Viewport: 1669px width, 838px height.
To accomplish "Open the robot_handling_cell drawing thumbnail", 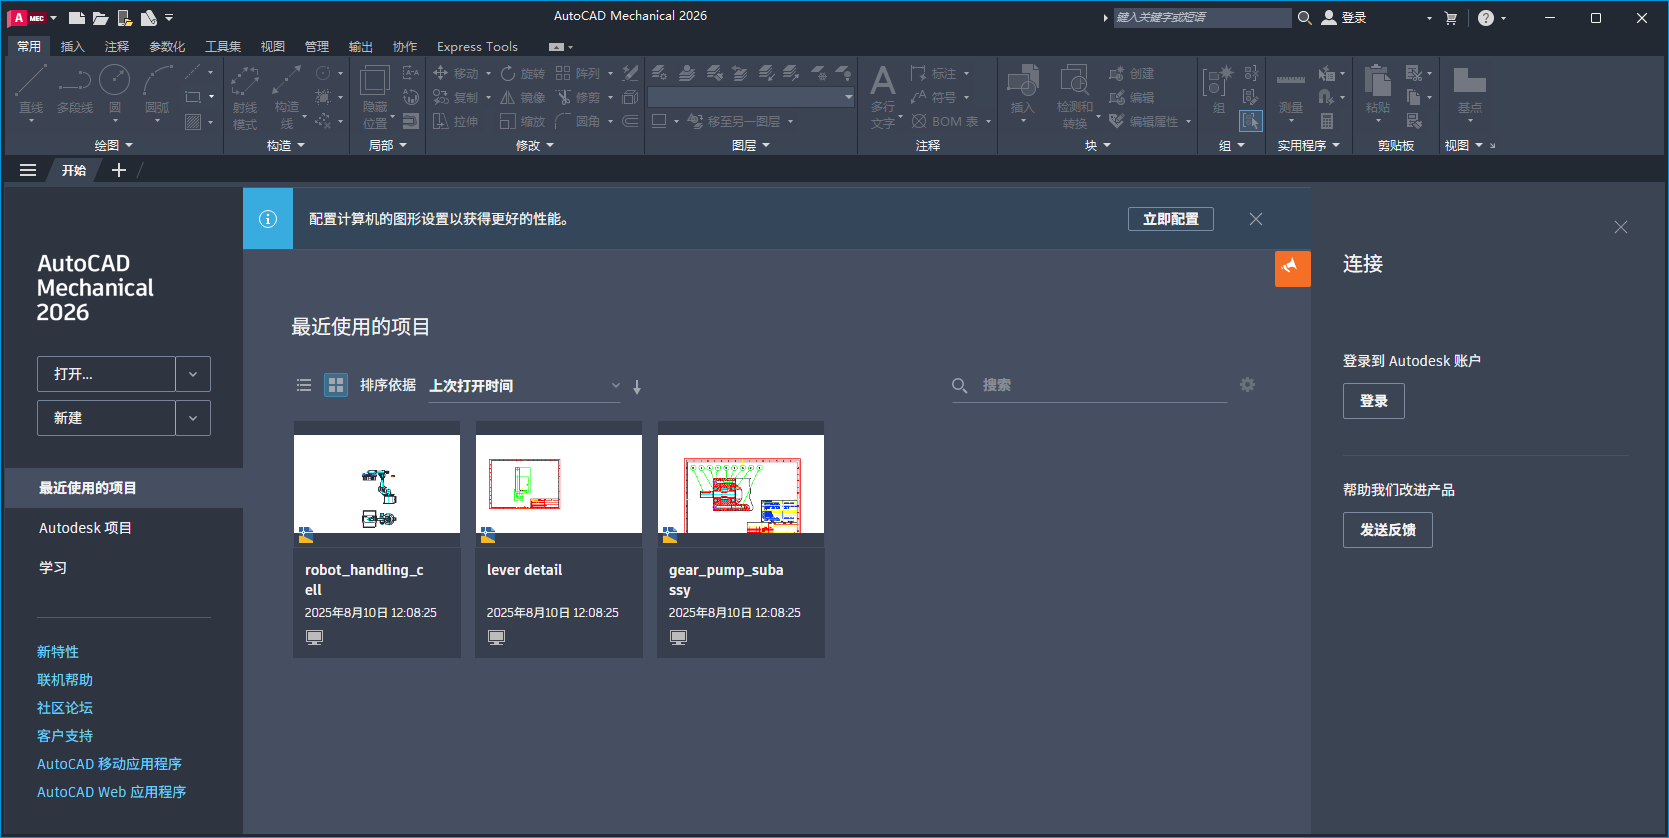I will pyautogui.click(x=377, y=484).
